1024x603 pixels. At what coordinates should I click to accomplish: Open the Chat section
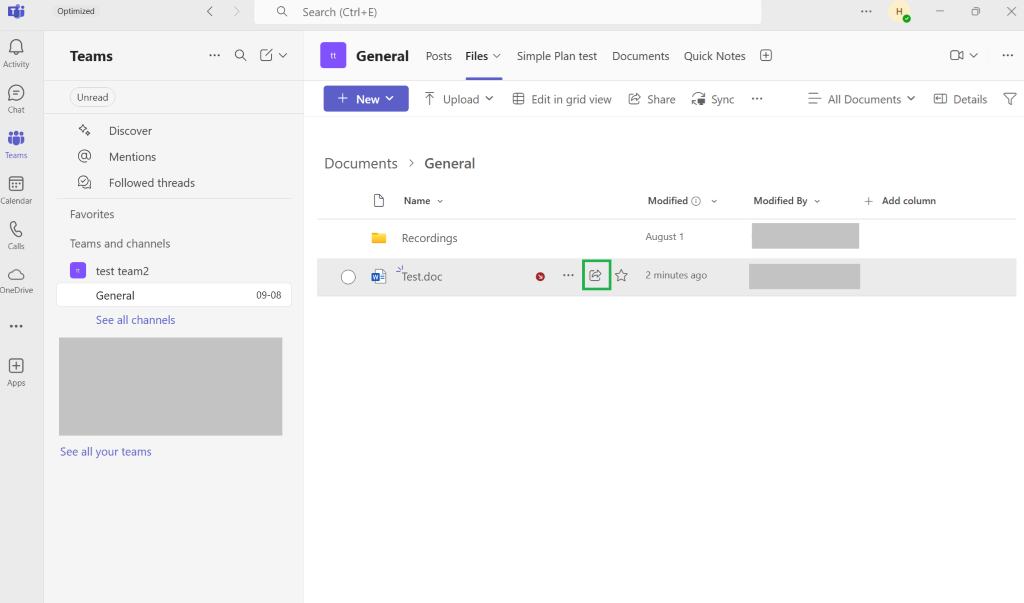16,99
